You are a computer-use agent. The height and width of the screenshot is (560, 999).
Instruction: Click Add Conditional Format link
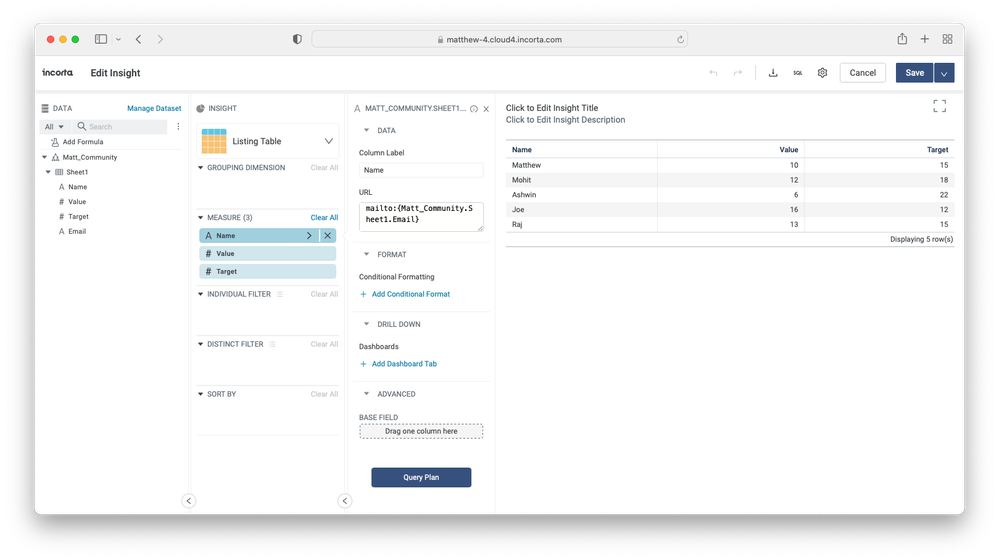(x=410, y=294)
